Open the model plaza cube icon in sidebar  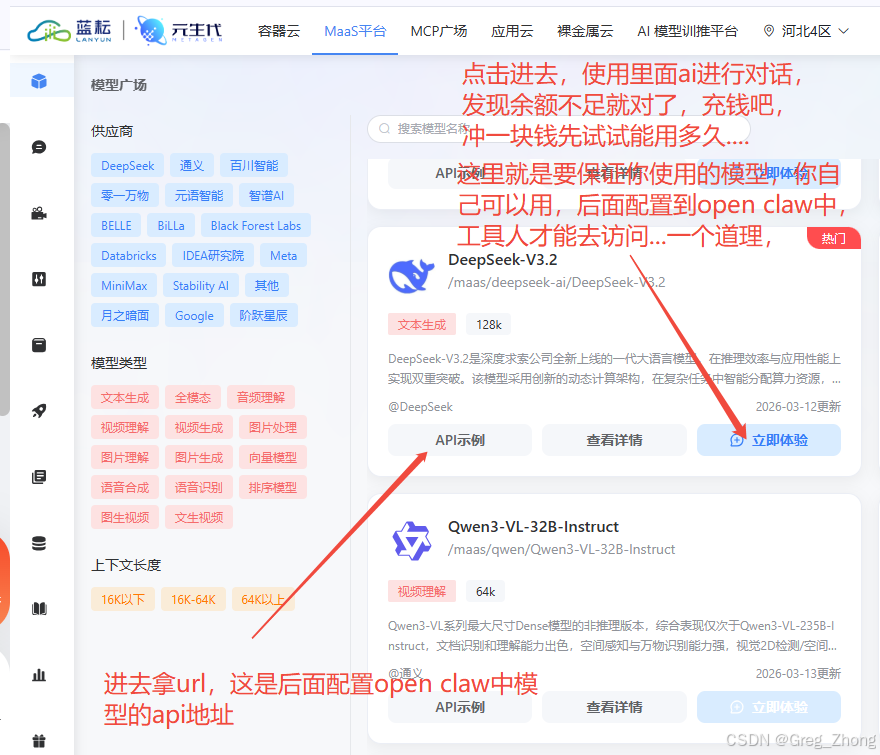tap(39, 81)
